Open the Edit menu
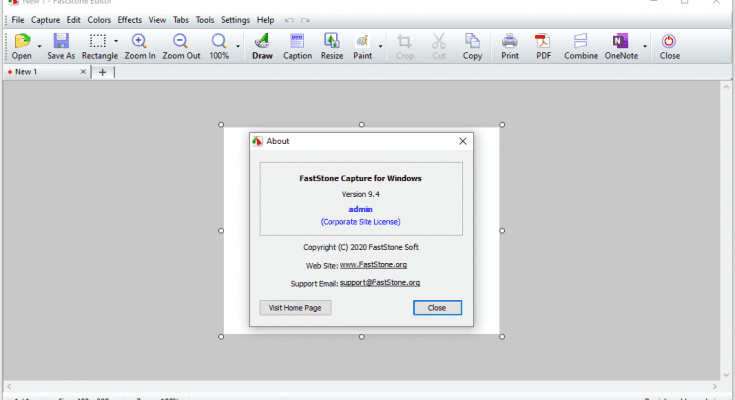 74,20
